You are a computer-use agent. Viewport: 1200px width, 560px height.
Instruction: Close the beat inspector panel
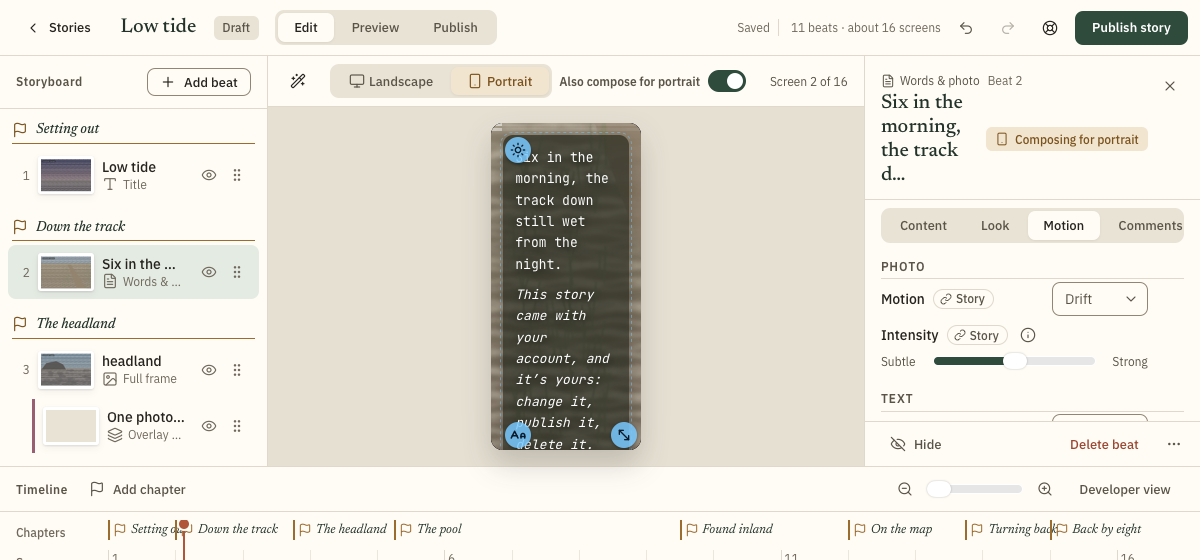point(1170,86)
